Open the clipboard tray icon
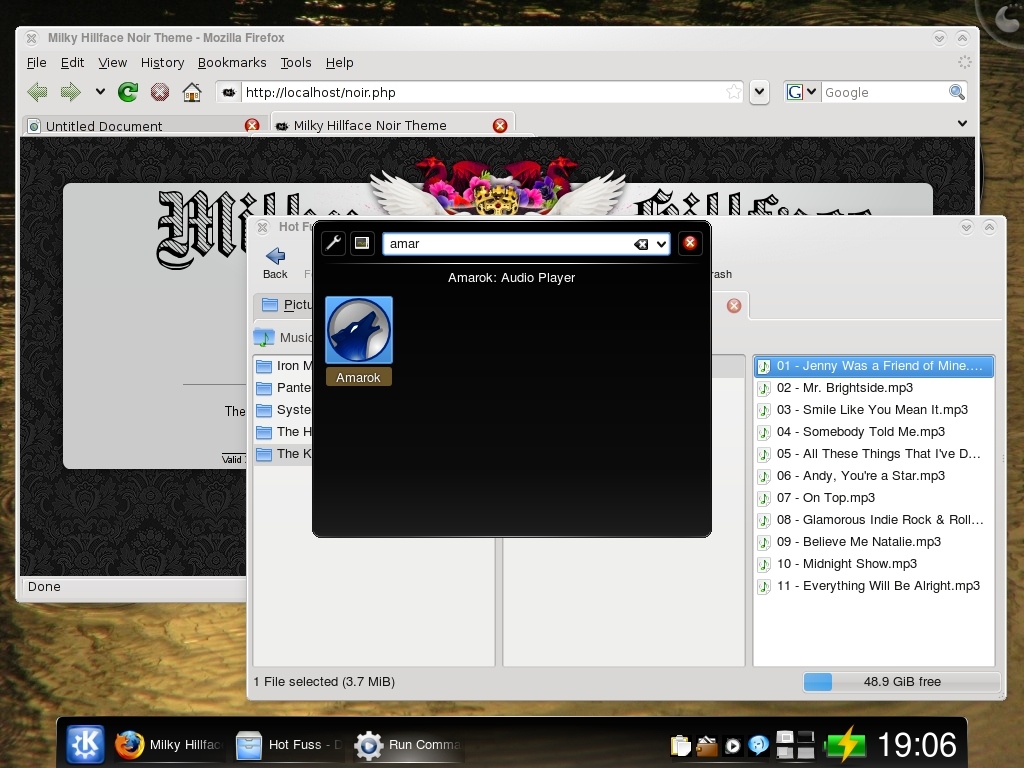The width and height of the screenshot is (1024, 768). 680,745
